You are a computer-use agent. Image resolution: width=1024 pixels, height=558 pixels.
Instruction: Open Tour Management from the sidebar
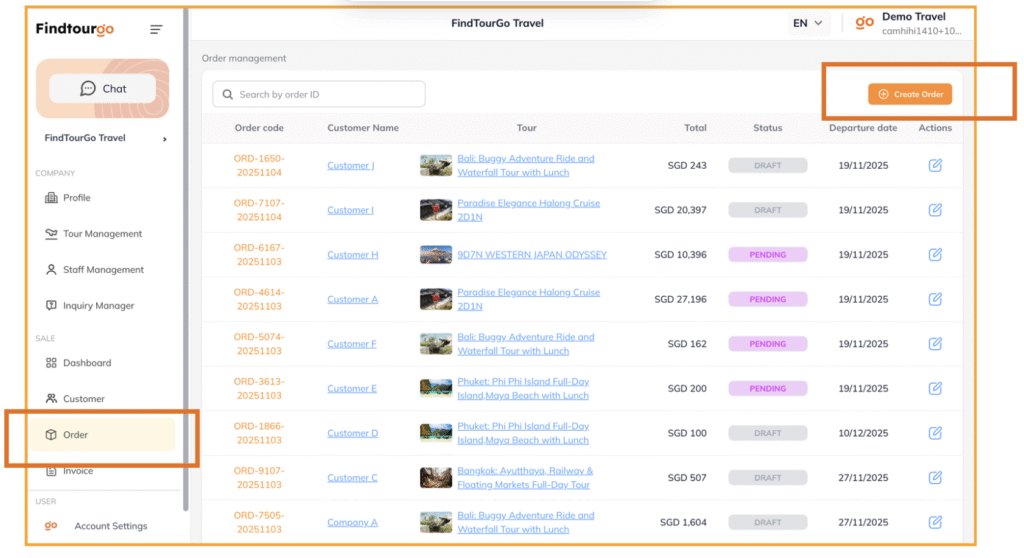tap(102, 234)
